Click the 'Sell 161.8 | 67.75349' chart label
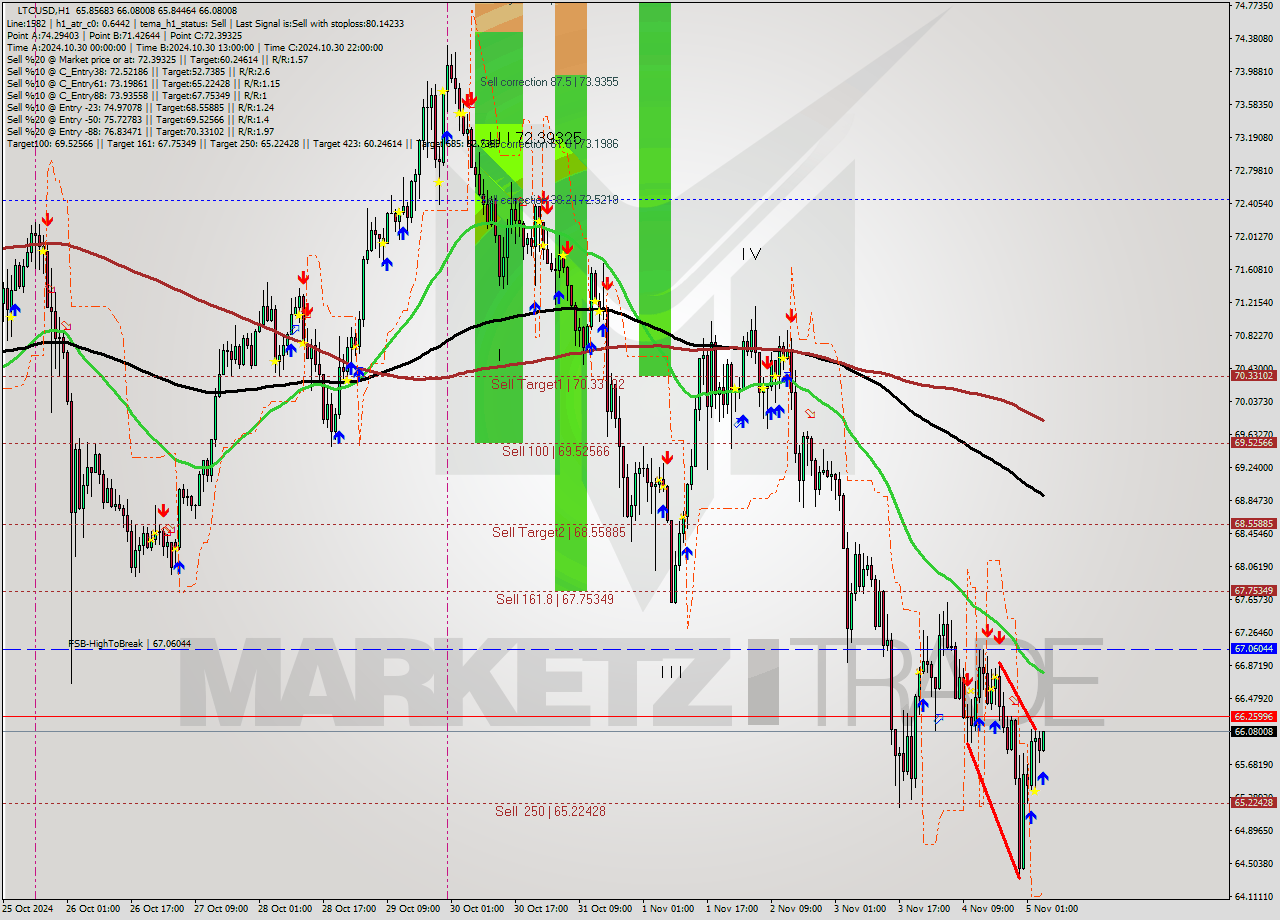 pos(555,599)
